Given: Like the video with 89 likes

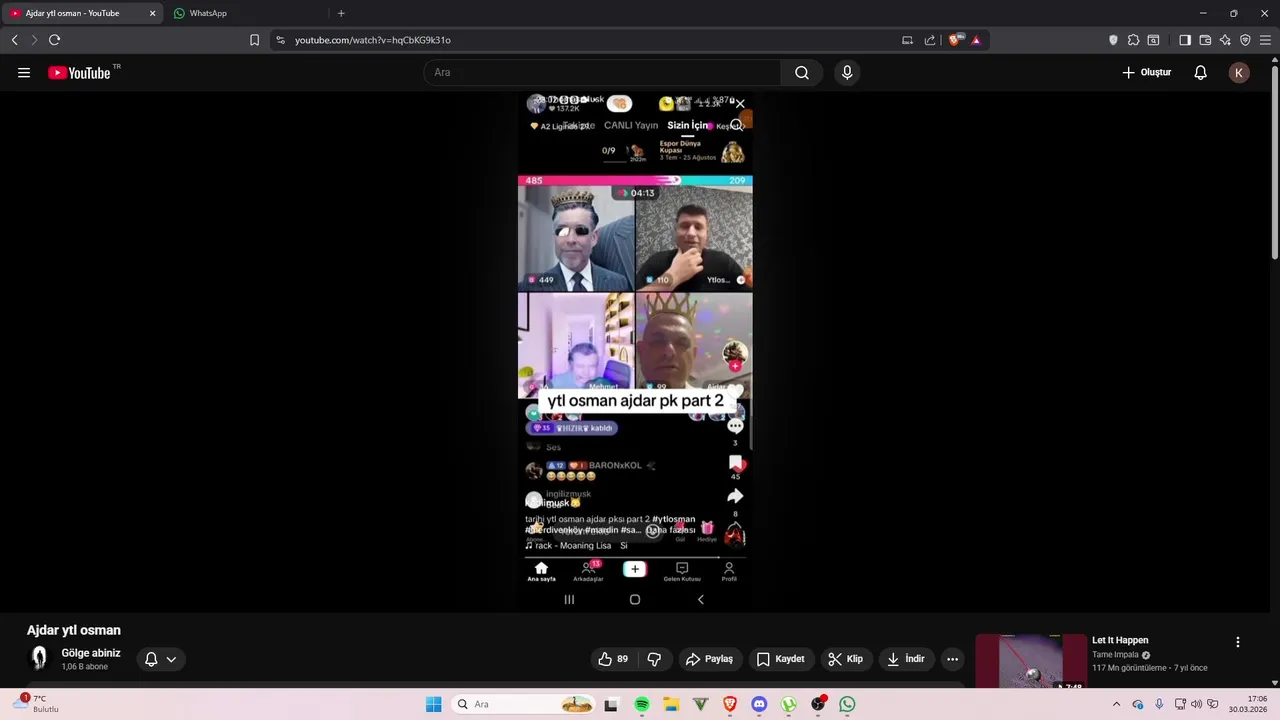Looking at the screenshot, I should 613,659.
